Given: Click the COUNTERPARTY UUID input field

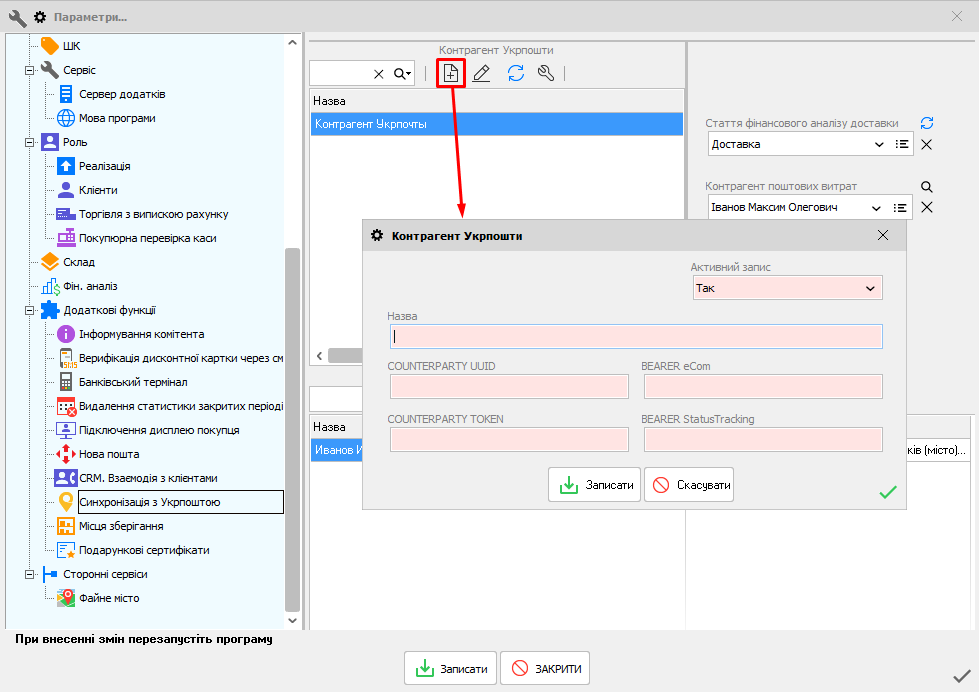Looking at the screenshot, I should [x=509, y=387].
